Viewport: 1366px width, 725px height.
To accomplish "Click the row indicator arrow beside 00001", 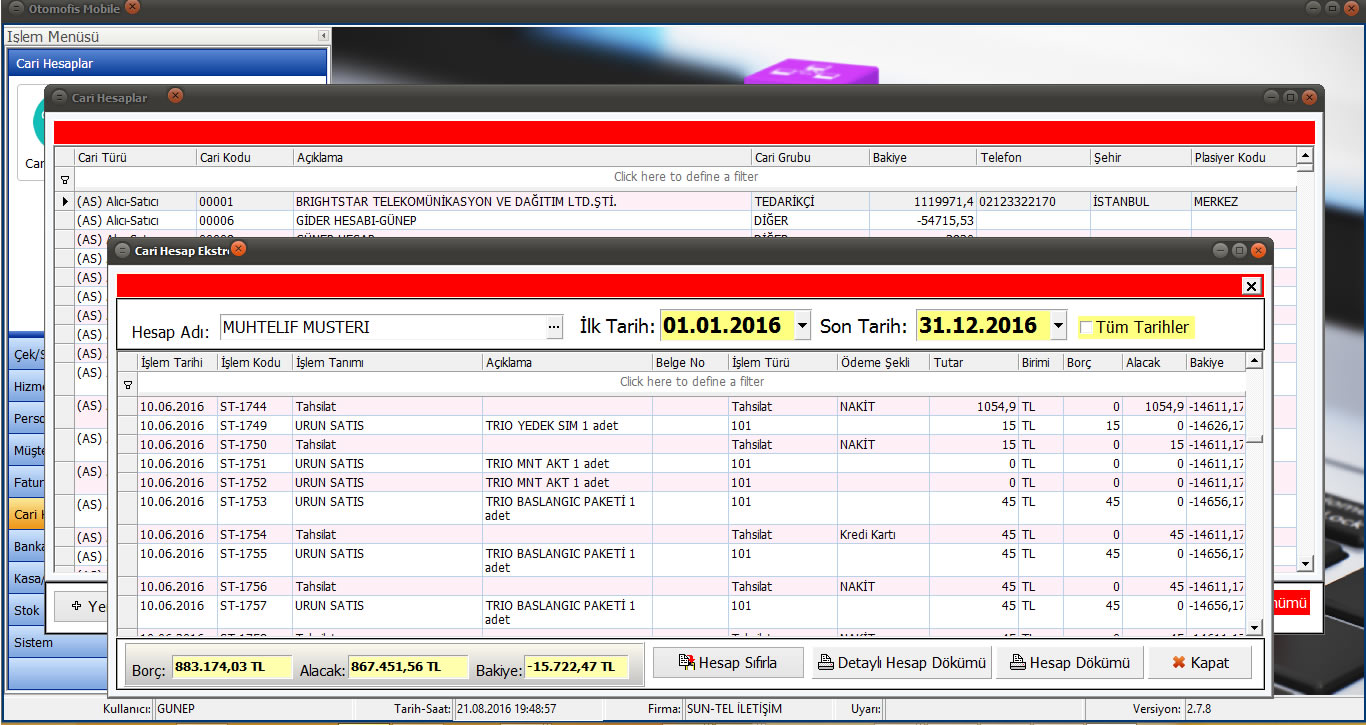I will (65, 201).
